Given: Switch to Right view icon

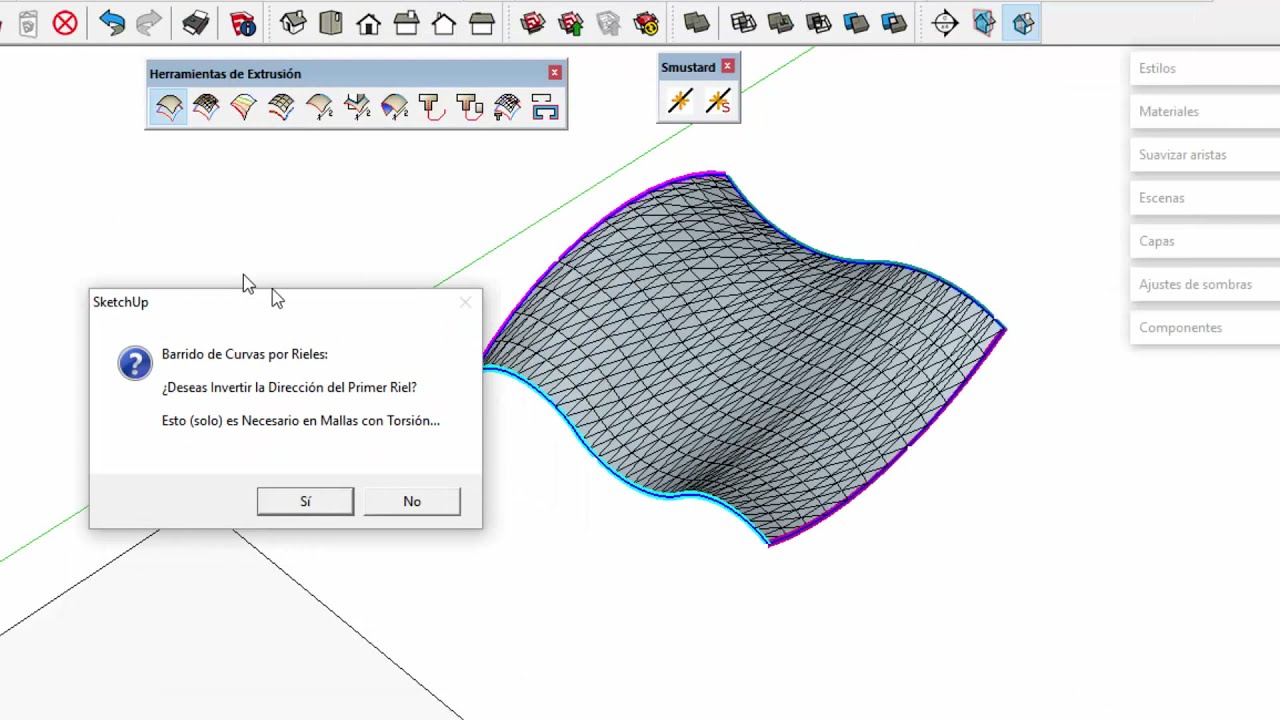Looking at the screenshot, I should click(406, 23).
